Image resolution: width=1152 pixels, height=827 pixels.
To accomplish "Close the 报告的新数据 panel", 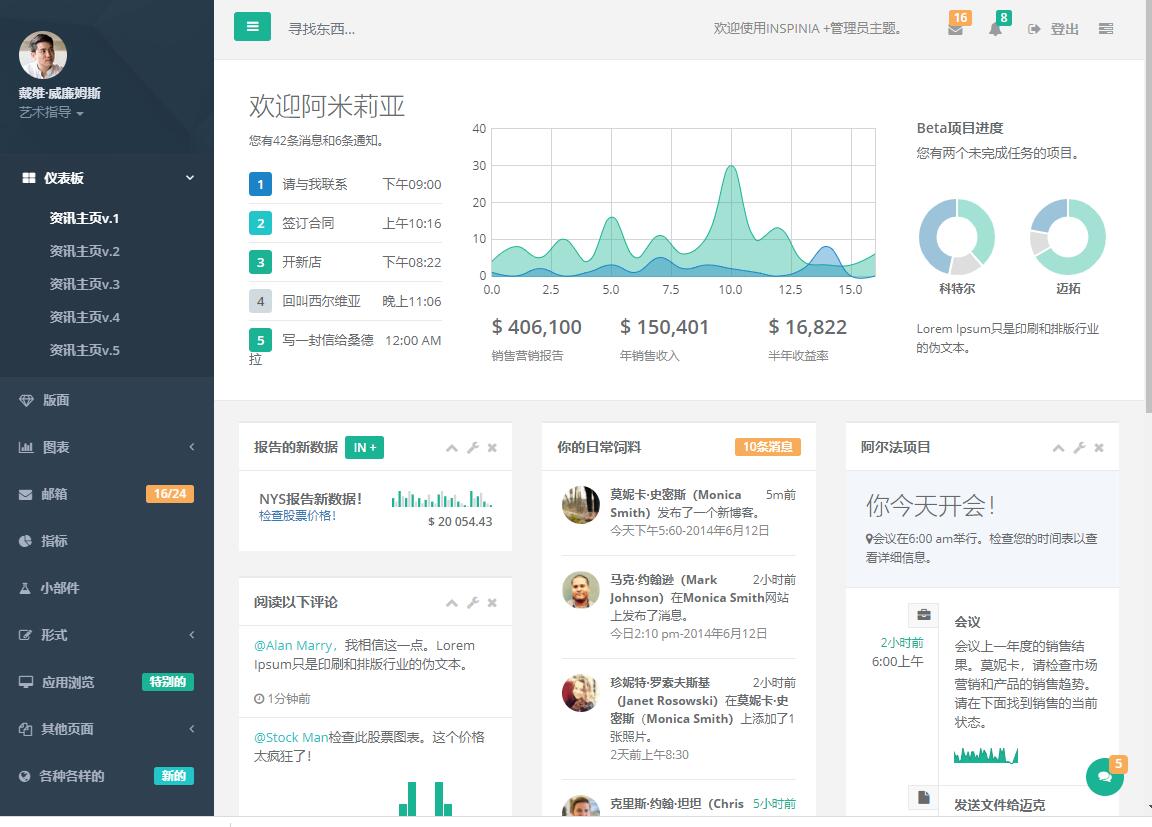I will (491, 447).
